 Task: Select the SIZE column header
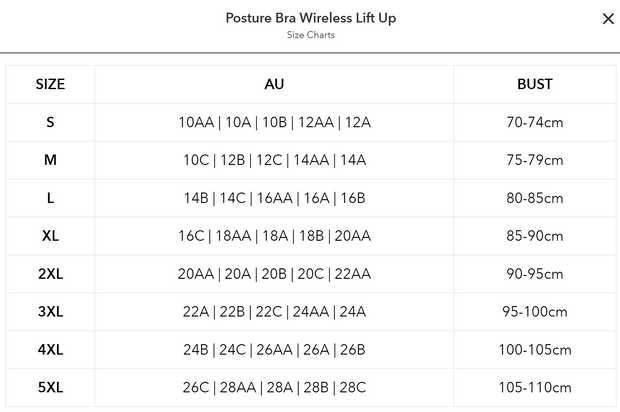tap(50, 85)
